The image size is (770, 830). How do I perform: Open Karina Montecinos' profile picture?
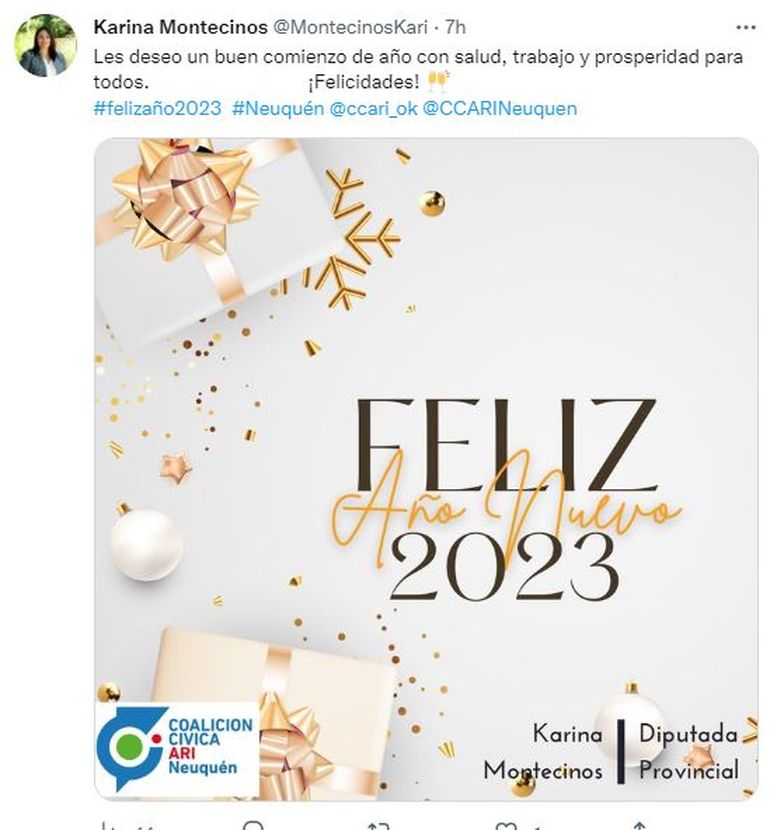point(45,46)
